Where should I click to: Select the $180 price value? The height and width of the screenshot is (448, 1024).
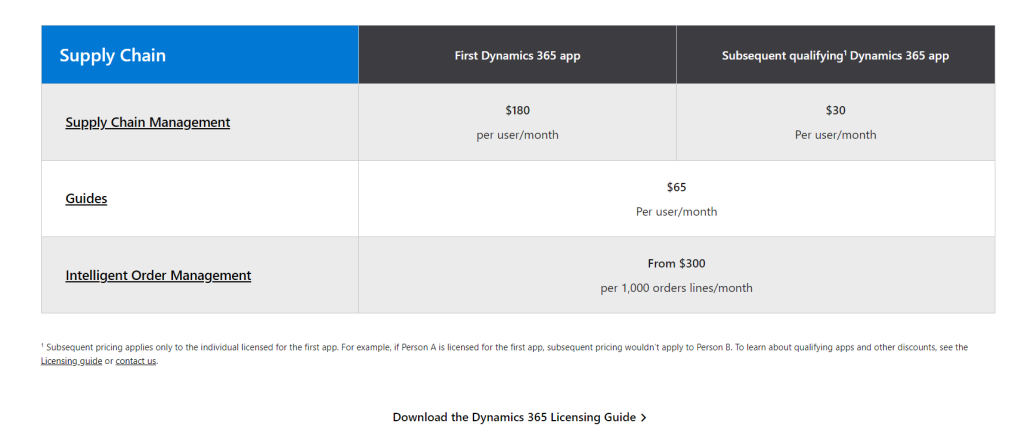coord(517,110)
